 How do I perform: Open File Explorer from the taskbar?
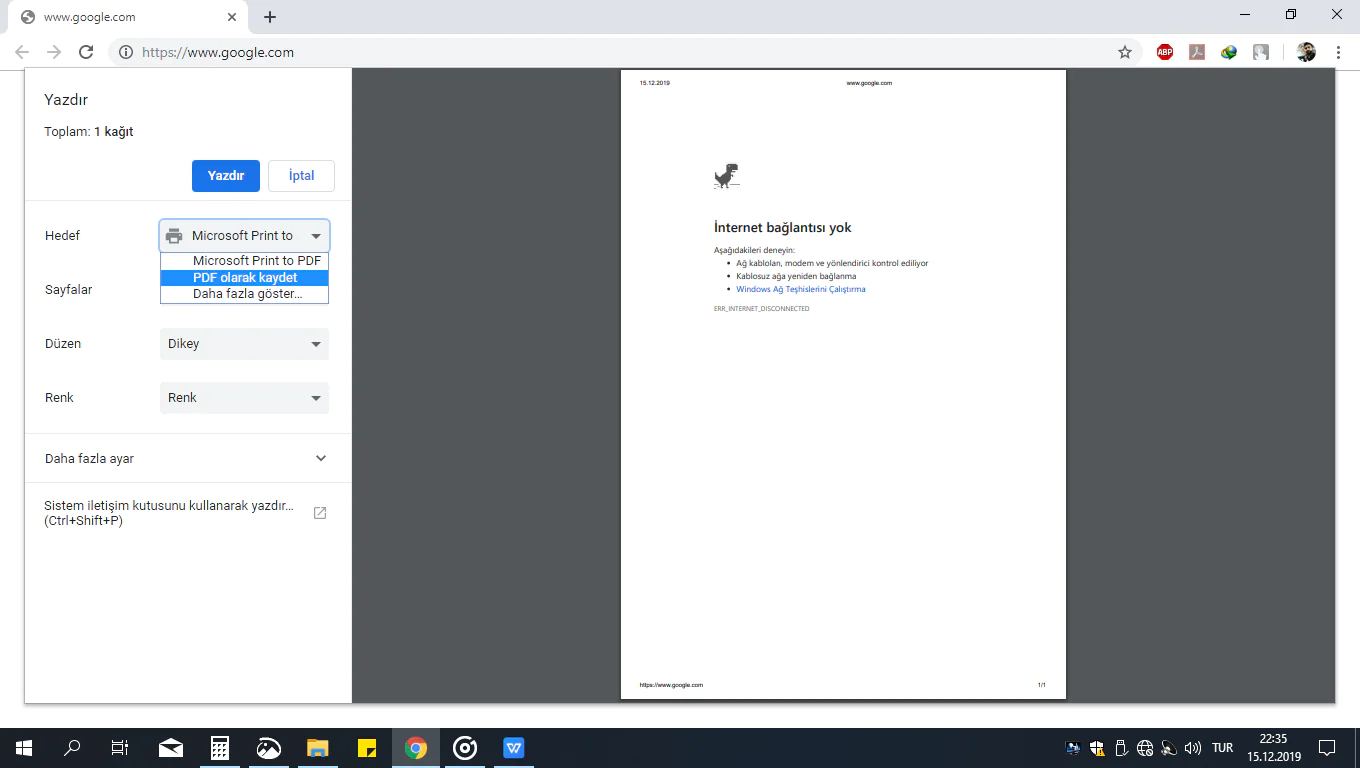click(x=318, y=748)
